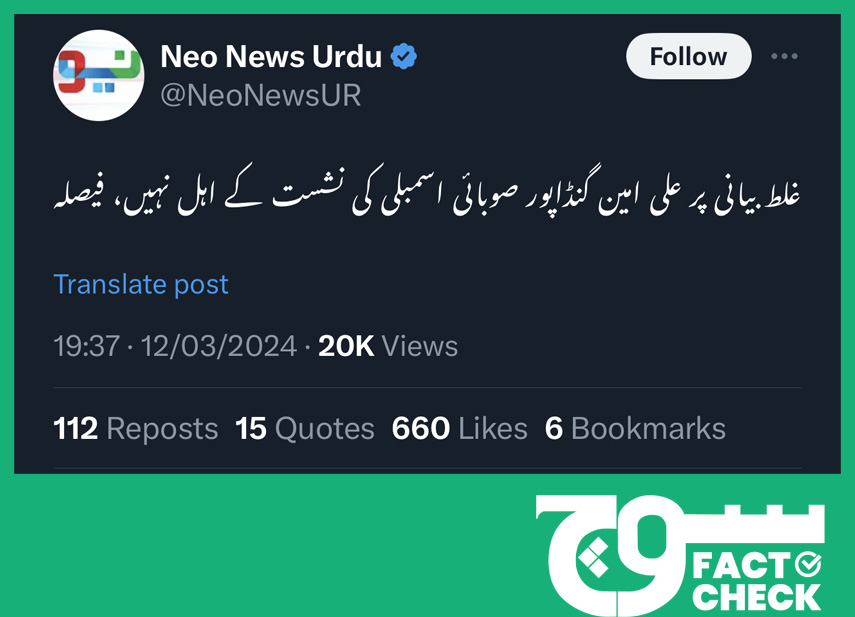Open the three-dot more options menu

[784, 56]
